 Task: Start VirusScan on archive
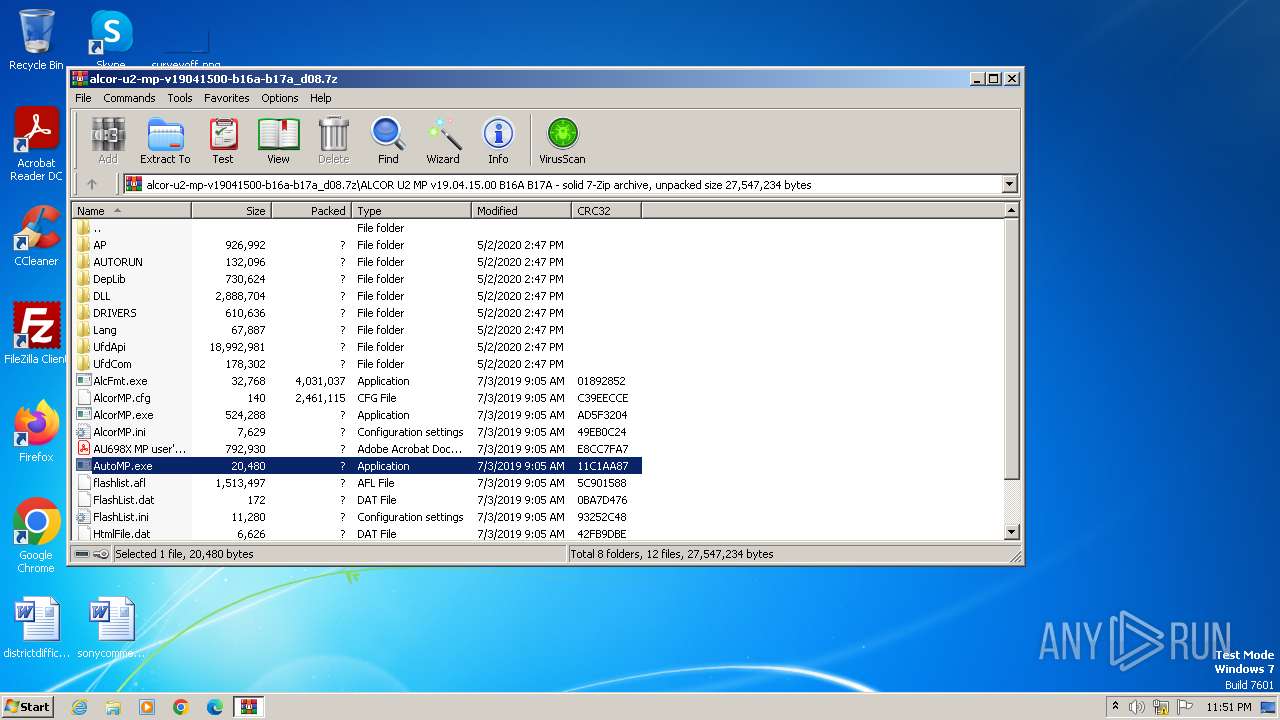coord(562,140)
